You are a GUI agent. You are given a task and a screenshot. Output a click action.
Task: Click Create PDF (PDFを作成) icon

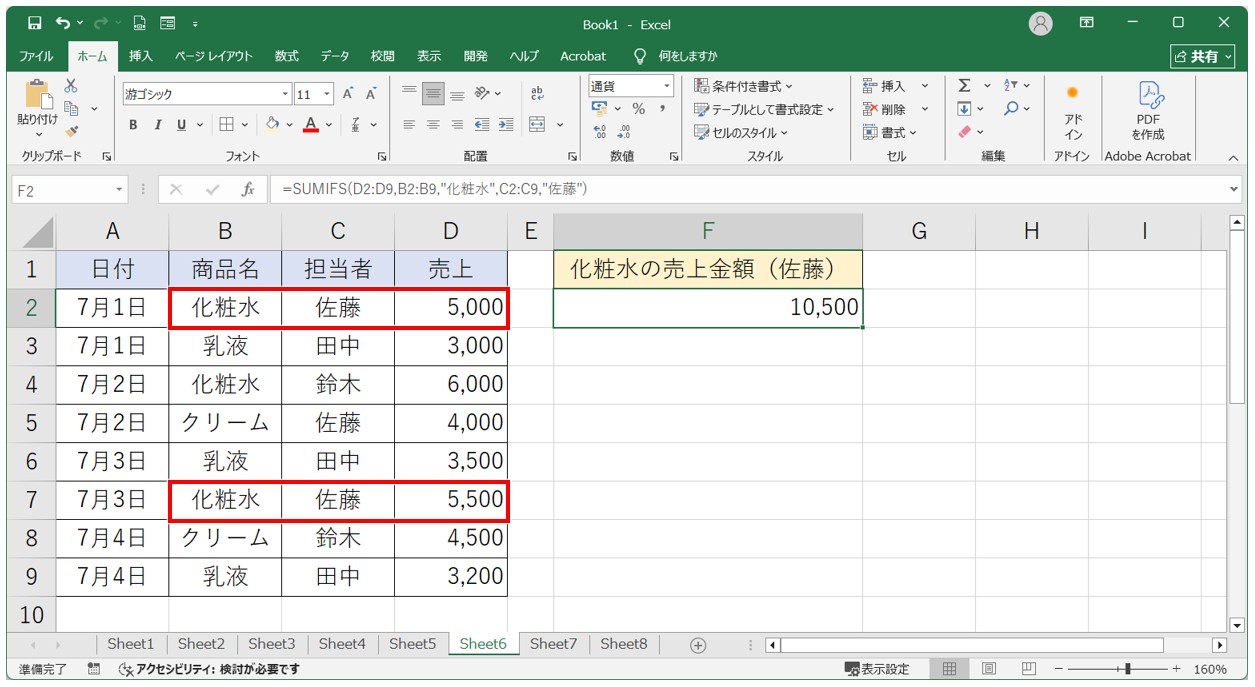[1148, 111]
